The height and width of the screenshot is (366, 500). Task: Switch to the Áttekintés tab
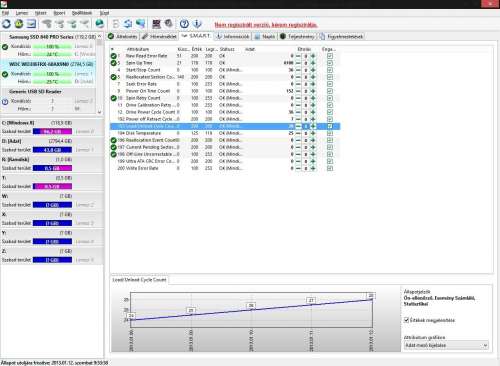pos(123,36)
